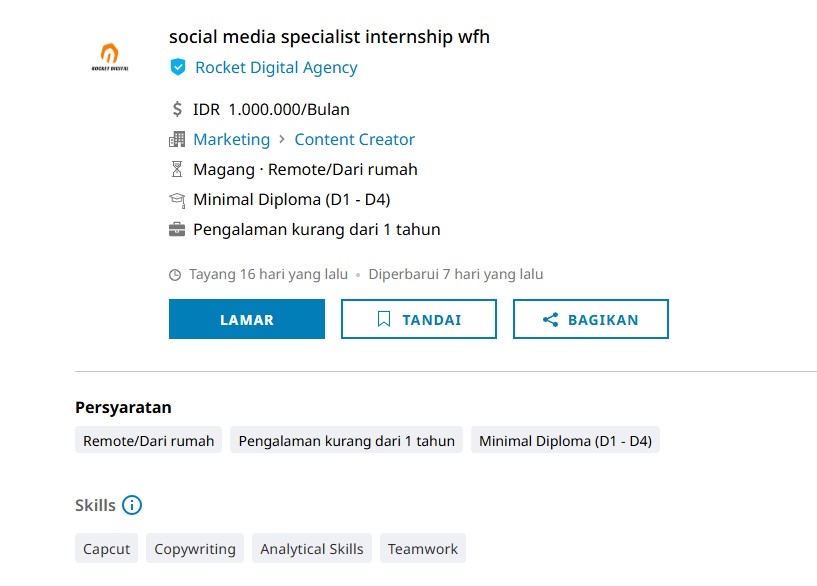The width and height of the screenshot is (817, 586).
Task: Click the verified shield badge icon
Action: pos(178,67)
